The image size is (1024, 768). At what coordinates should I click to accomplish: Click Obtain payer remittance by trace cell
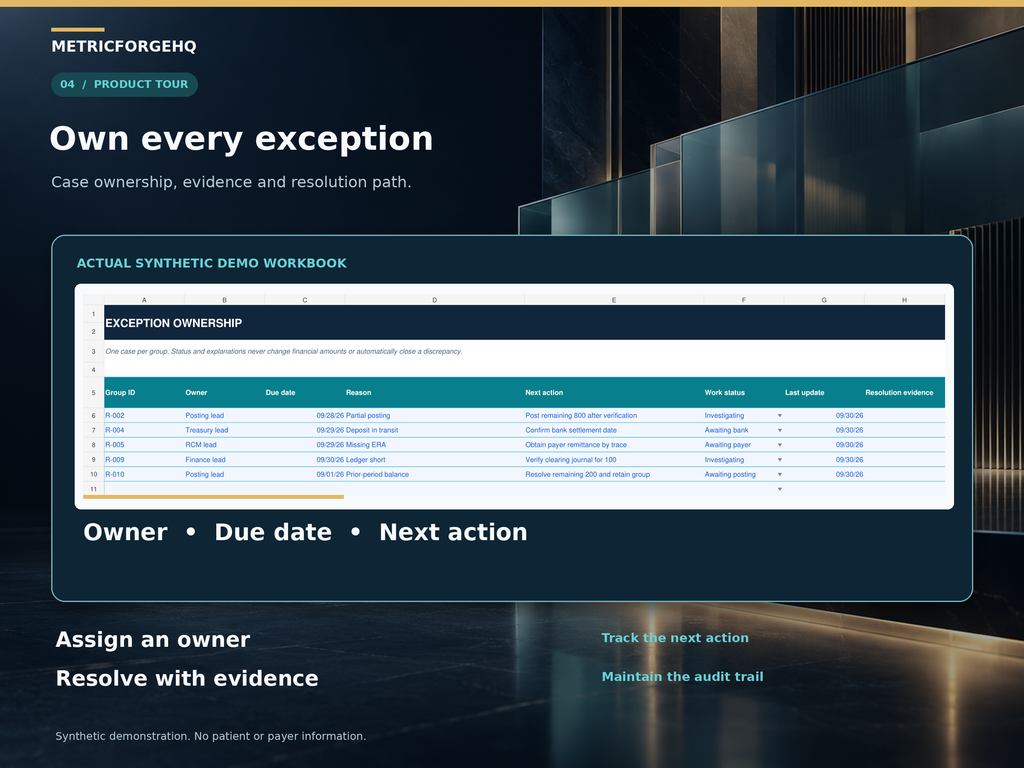tap(614, 445)
